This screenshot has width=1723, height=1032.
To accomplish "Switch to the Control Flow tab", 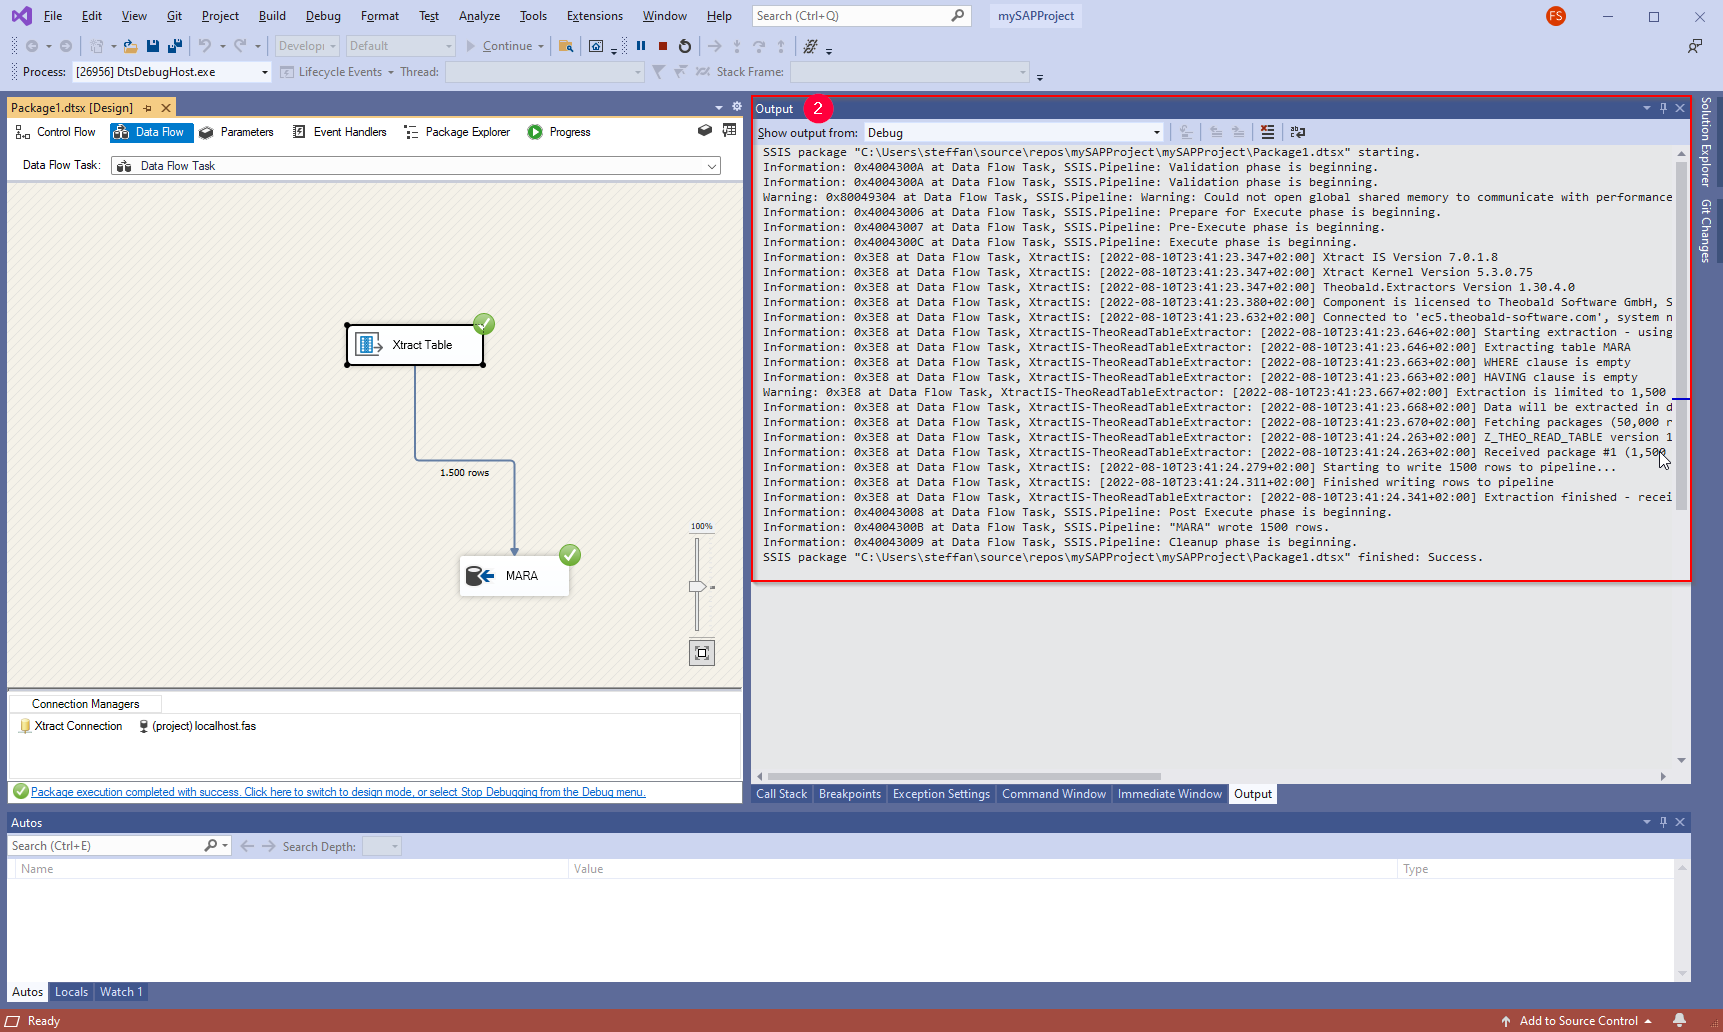I will 57,132.
